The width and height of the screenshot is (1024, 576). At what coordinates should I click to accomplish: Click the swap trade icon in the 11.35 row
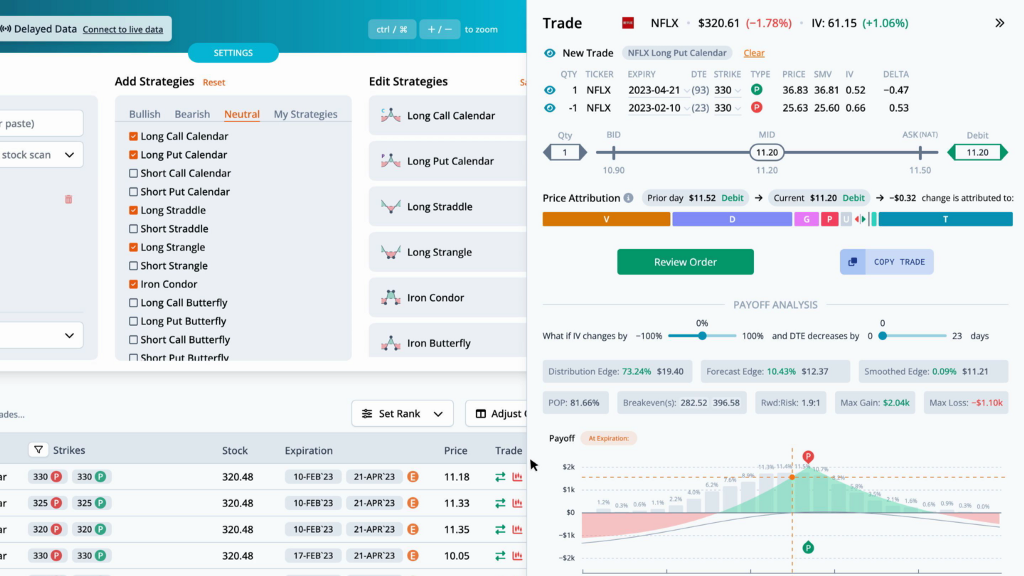coord(500,529)
